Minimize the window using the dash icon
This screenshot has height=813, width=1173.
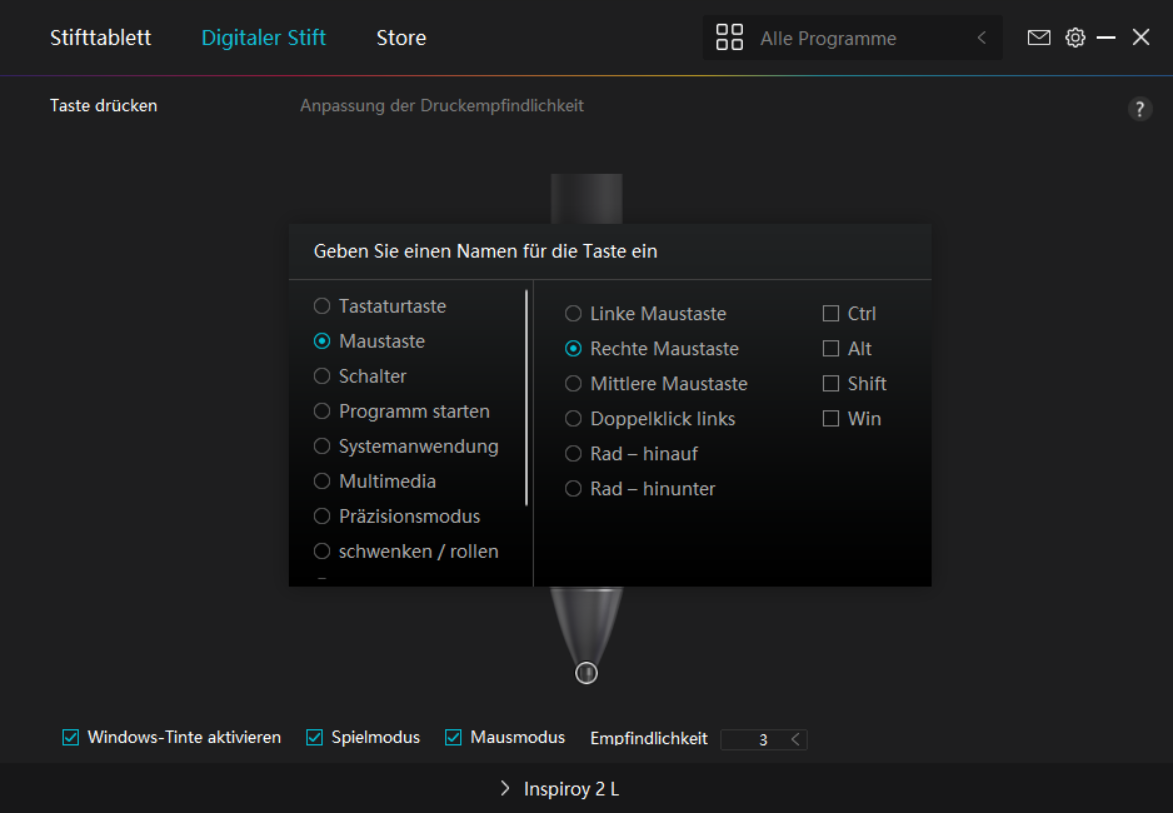1106,38
